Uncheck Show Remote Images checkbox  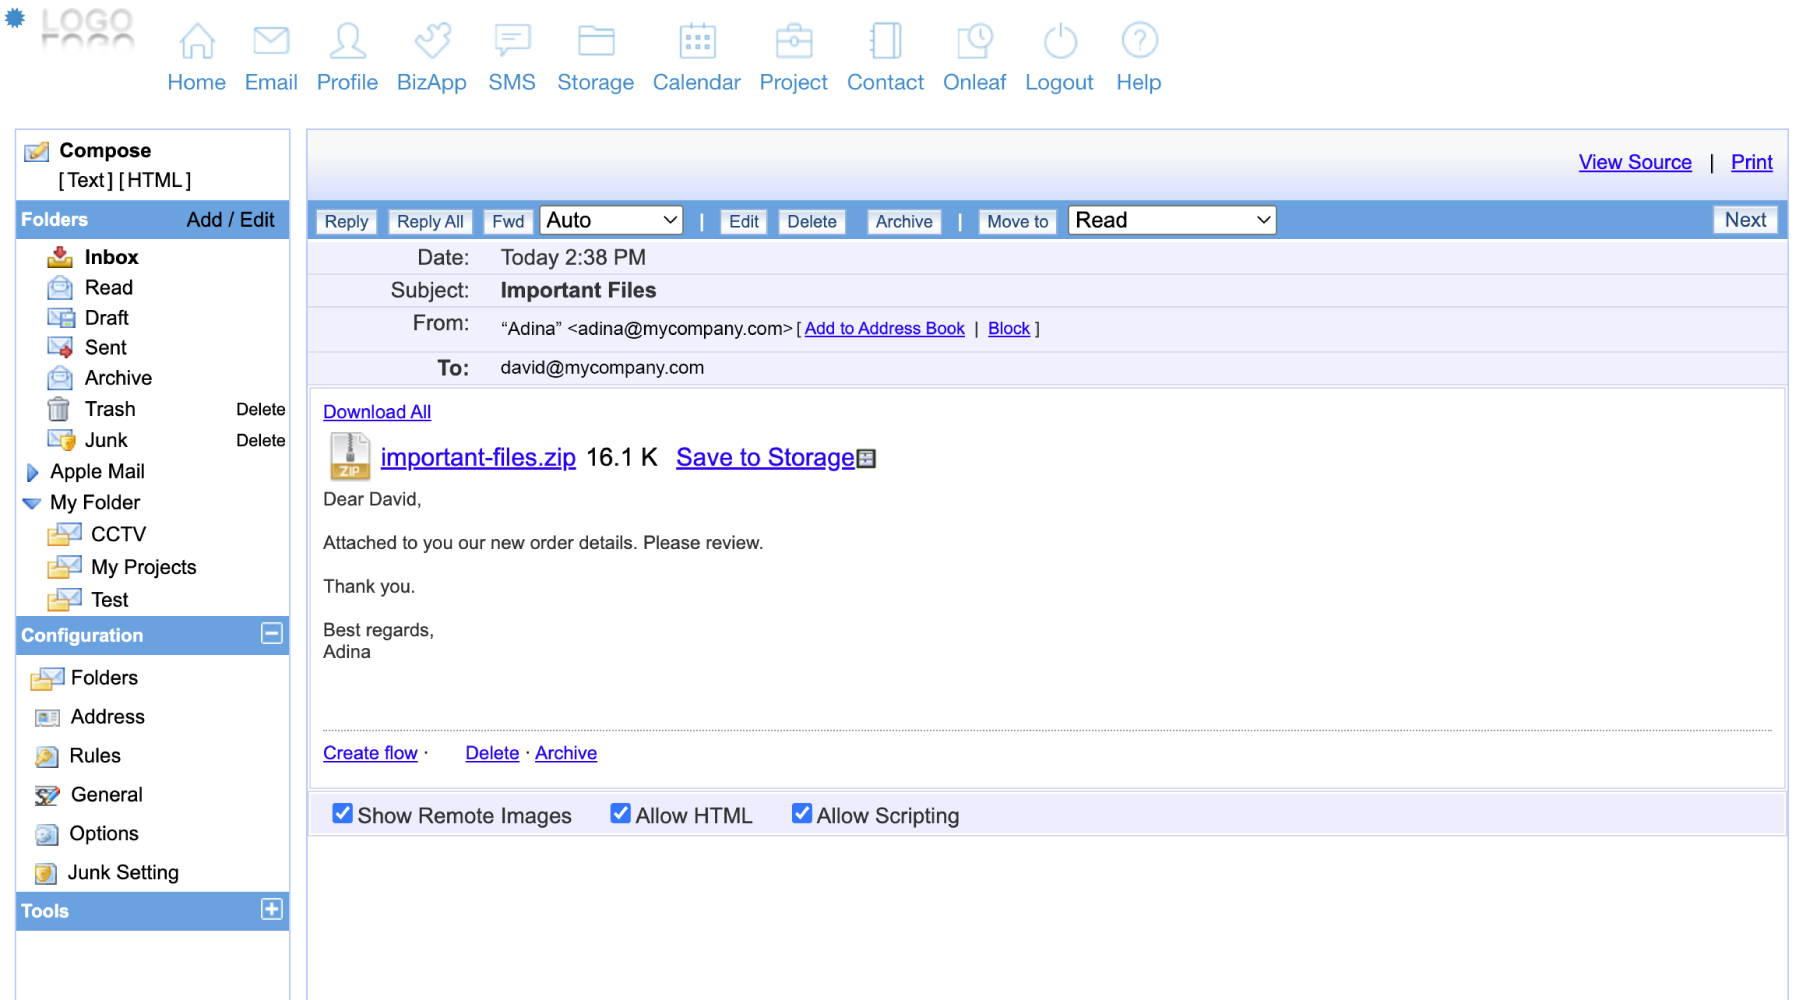click(342, 814)
